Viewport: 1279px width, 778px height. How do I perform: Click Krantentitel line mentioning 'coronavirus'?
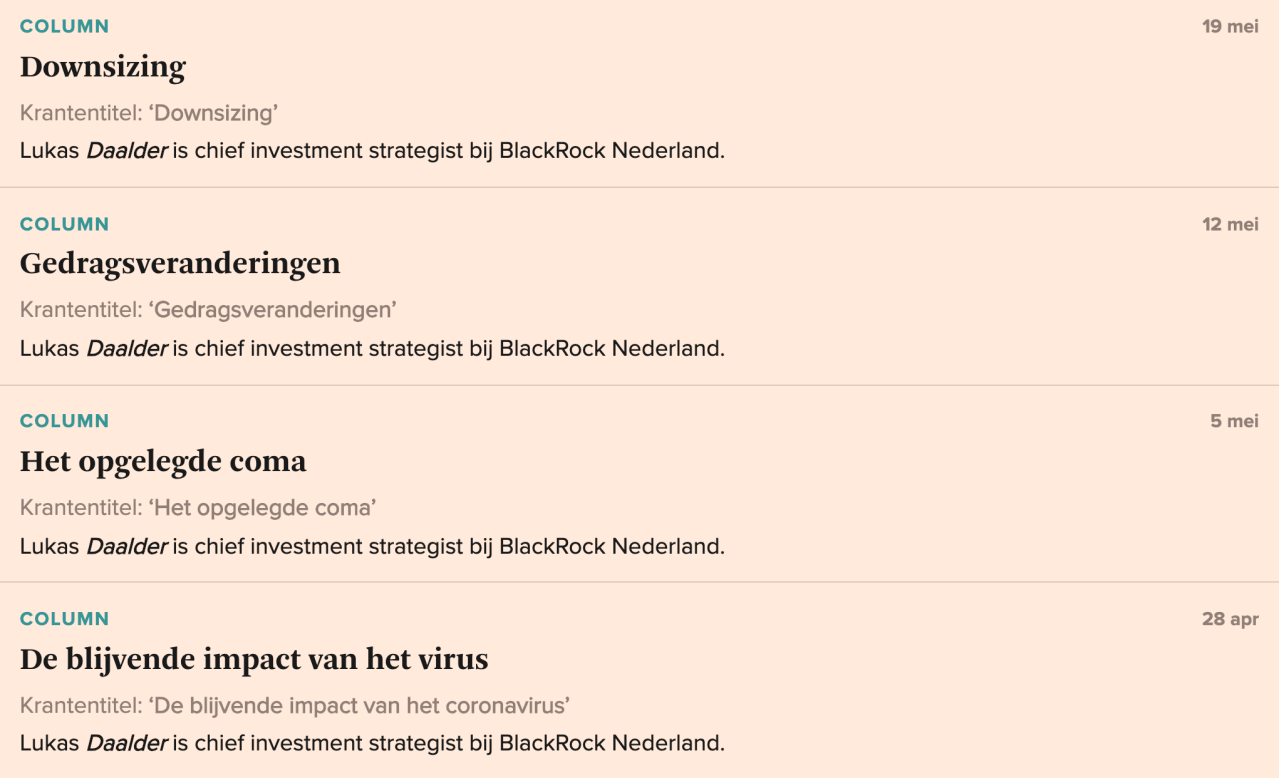tap(295, 706)
